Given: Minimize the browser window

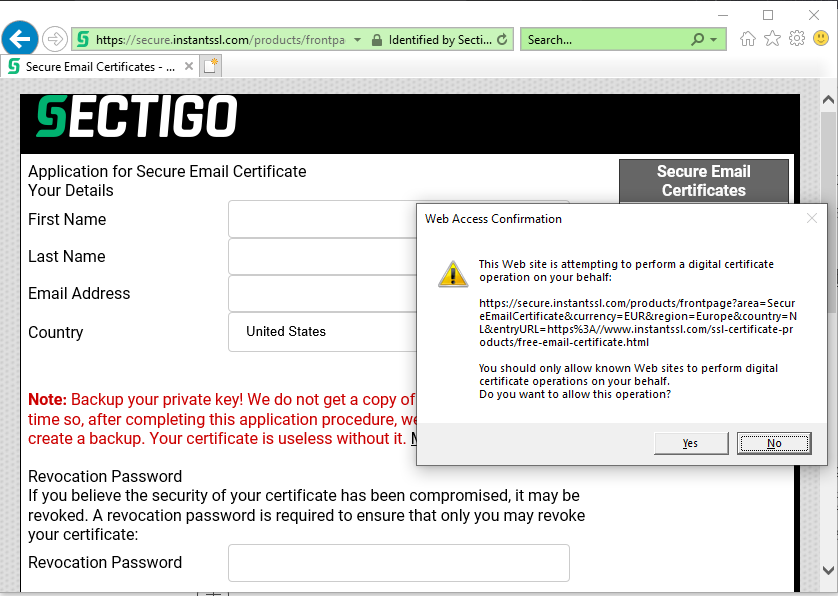Looking at the screenshot, I should click(723, 15).
